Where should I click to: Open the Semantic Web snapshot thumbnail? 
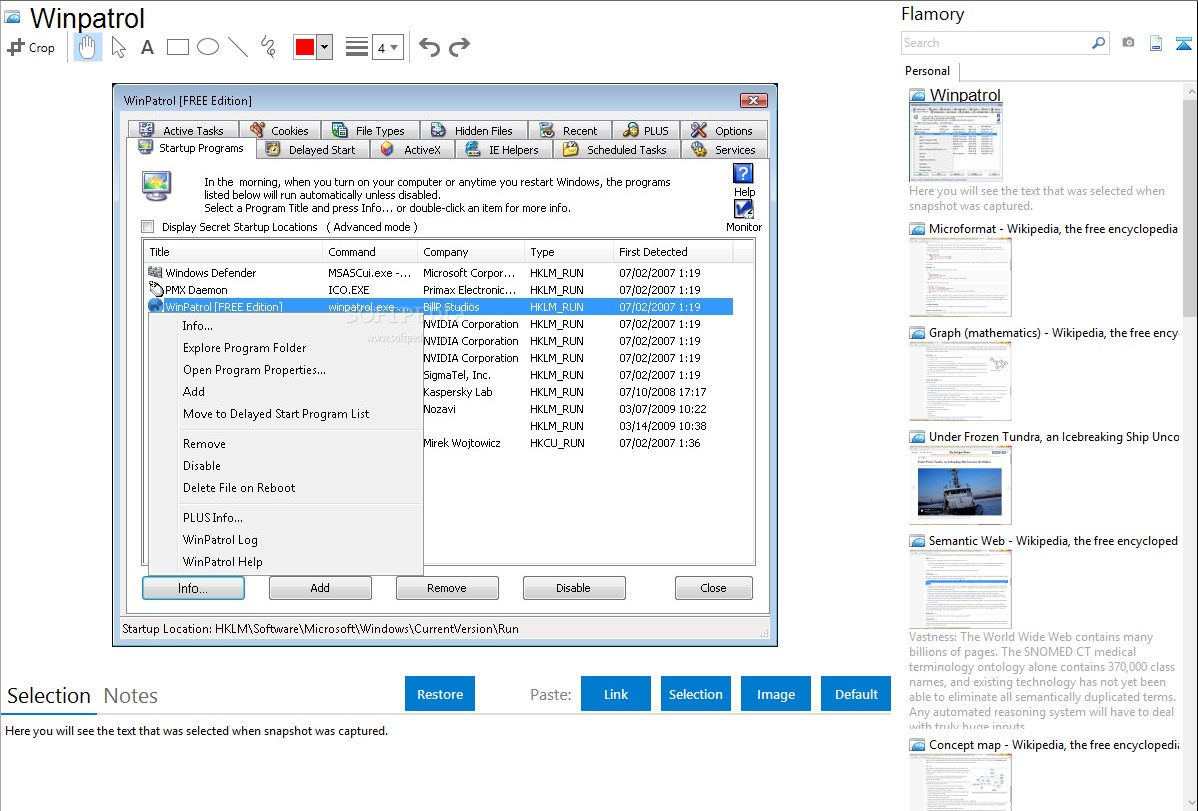click(x=960, y=588)
